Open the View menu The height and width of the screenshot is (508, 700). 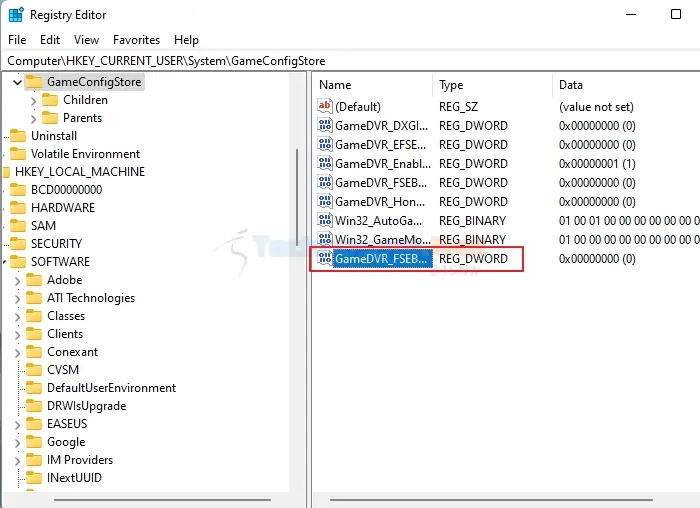tap(86, 40)
